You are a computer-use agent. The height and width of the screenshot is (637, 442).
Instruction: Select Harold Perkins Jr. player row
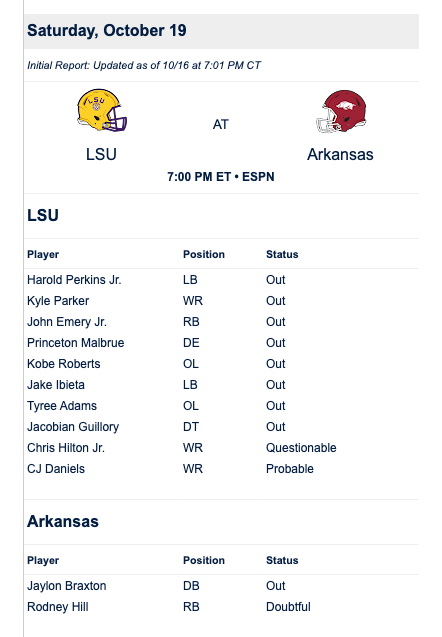pyautogui.click(x=221, y=280)
